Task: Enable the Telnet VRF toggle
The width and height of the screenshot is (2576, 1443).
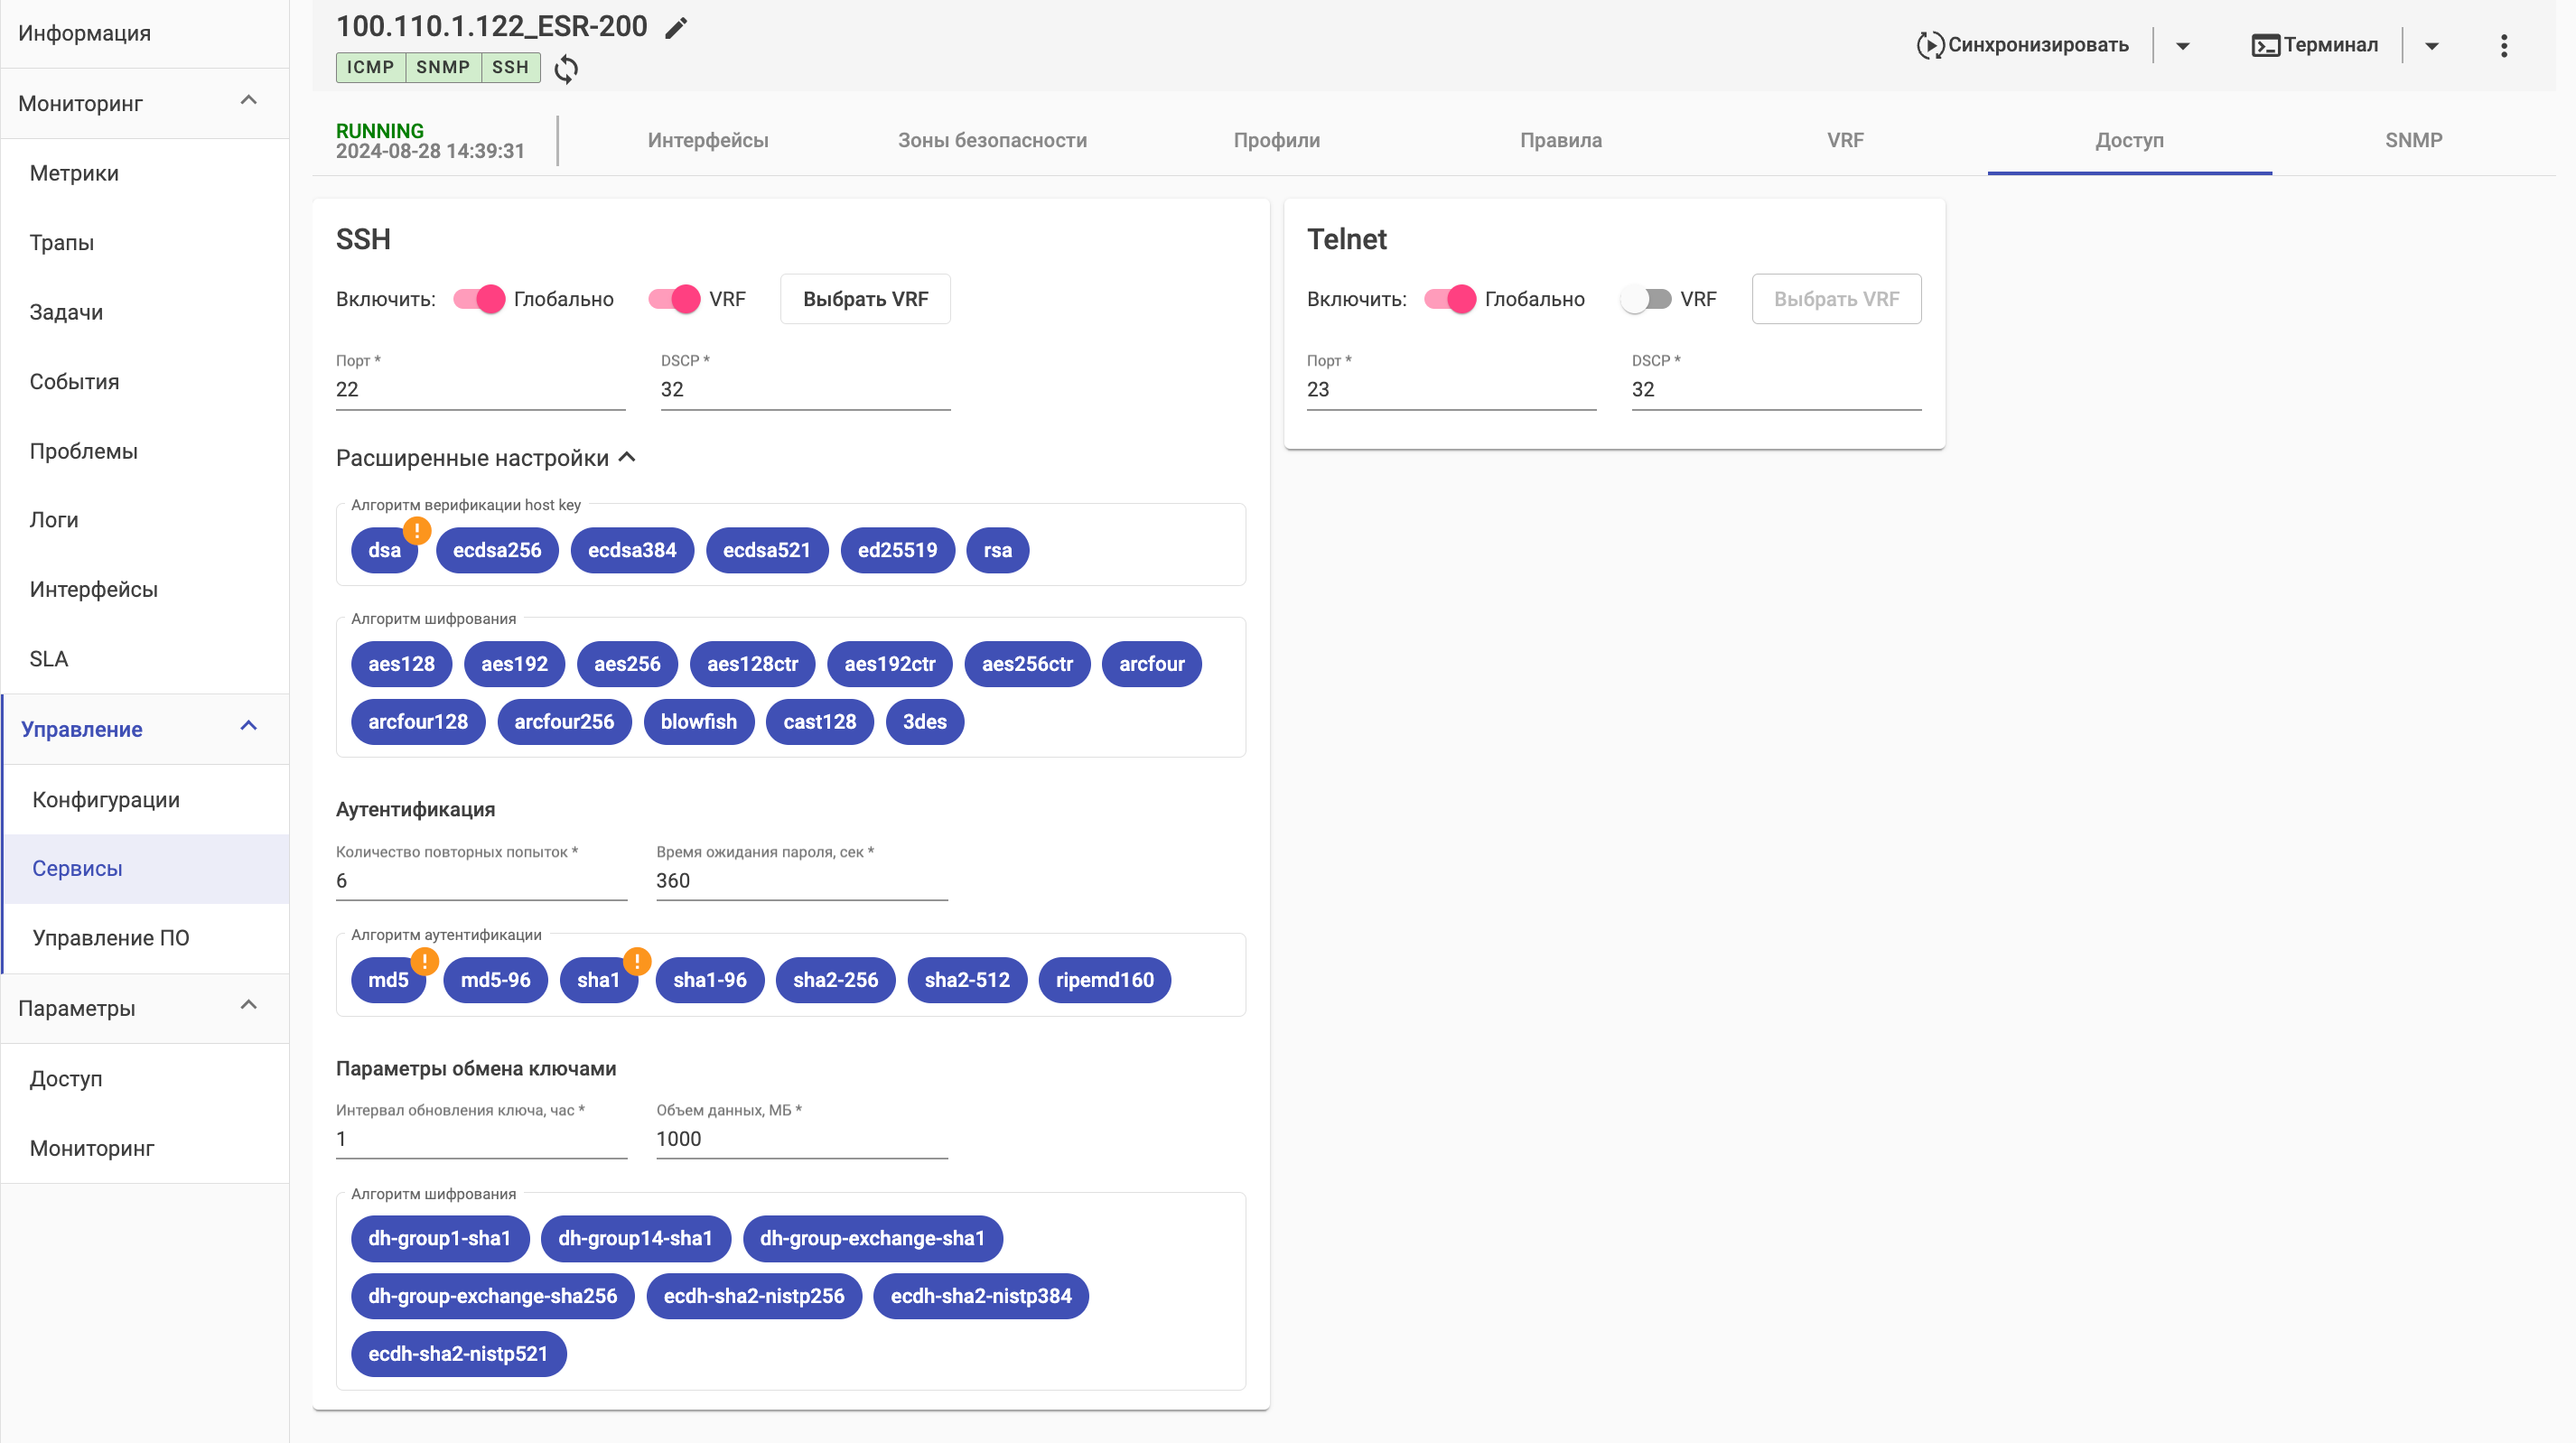Action: tap(1645, 299)
